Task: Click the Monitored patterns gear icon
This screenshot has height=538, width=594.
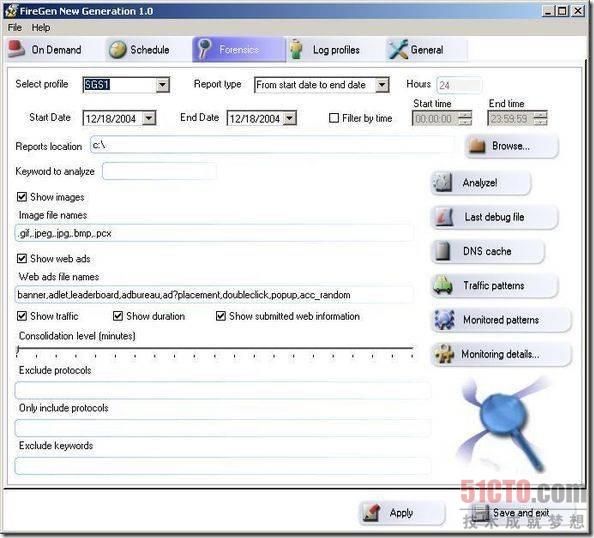Action: (x=444, y=319)
